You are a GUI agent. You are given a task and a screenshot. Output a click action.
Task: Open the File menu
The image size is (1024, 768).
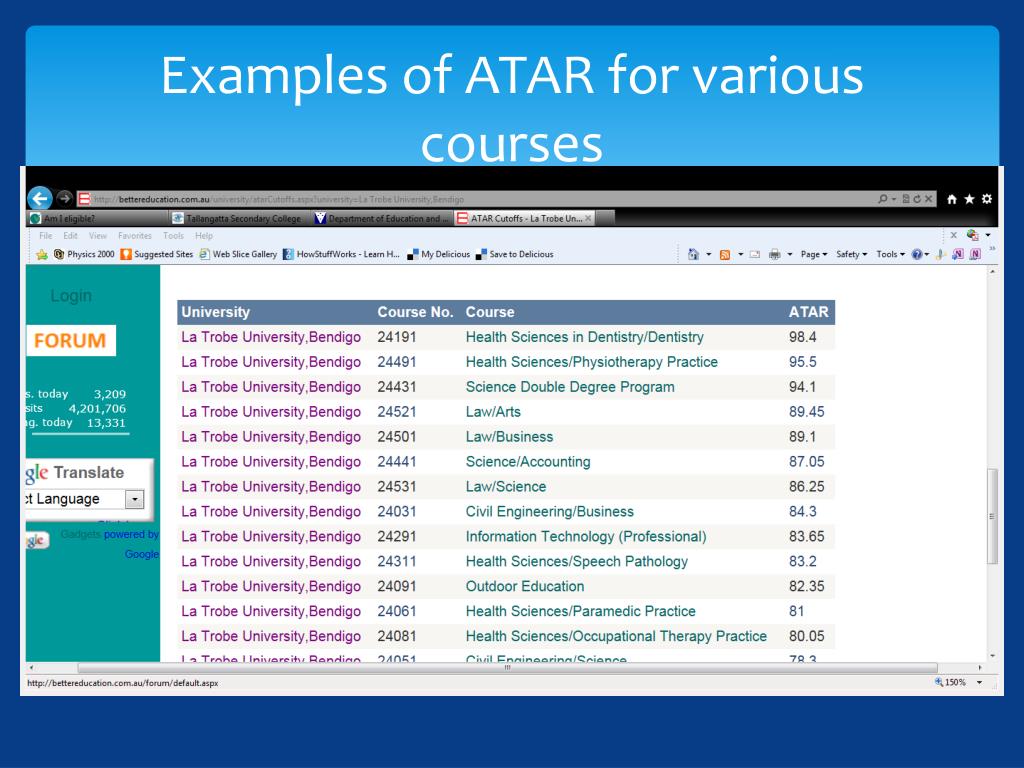(x=46, y=236)
